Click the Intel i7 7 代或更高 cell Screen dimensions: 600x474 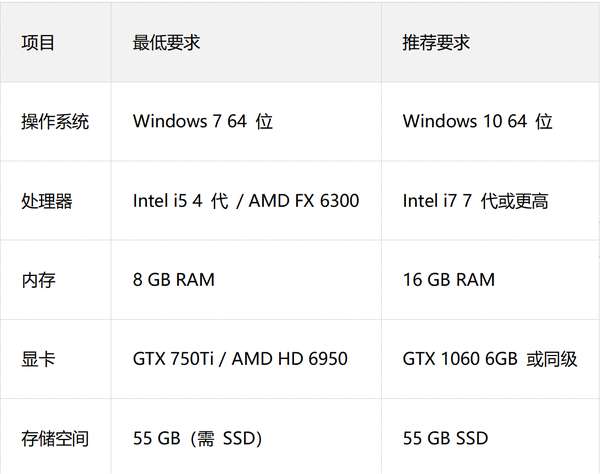pyautogui.click(x=475, y=201)
